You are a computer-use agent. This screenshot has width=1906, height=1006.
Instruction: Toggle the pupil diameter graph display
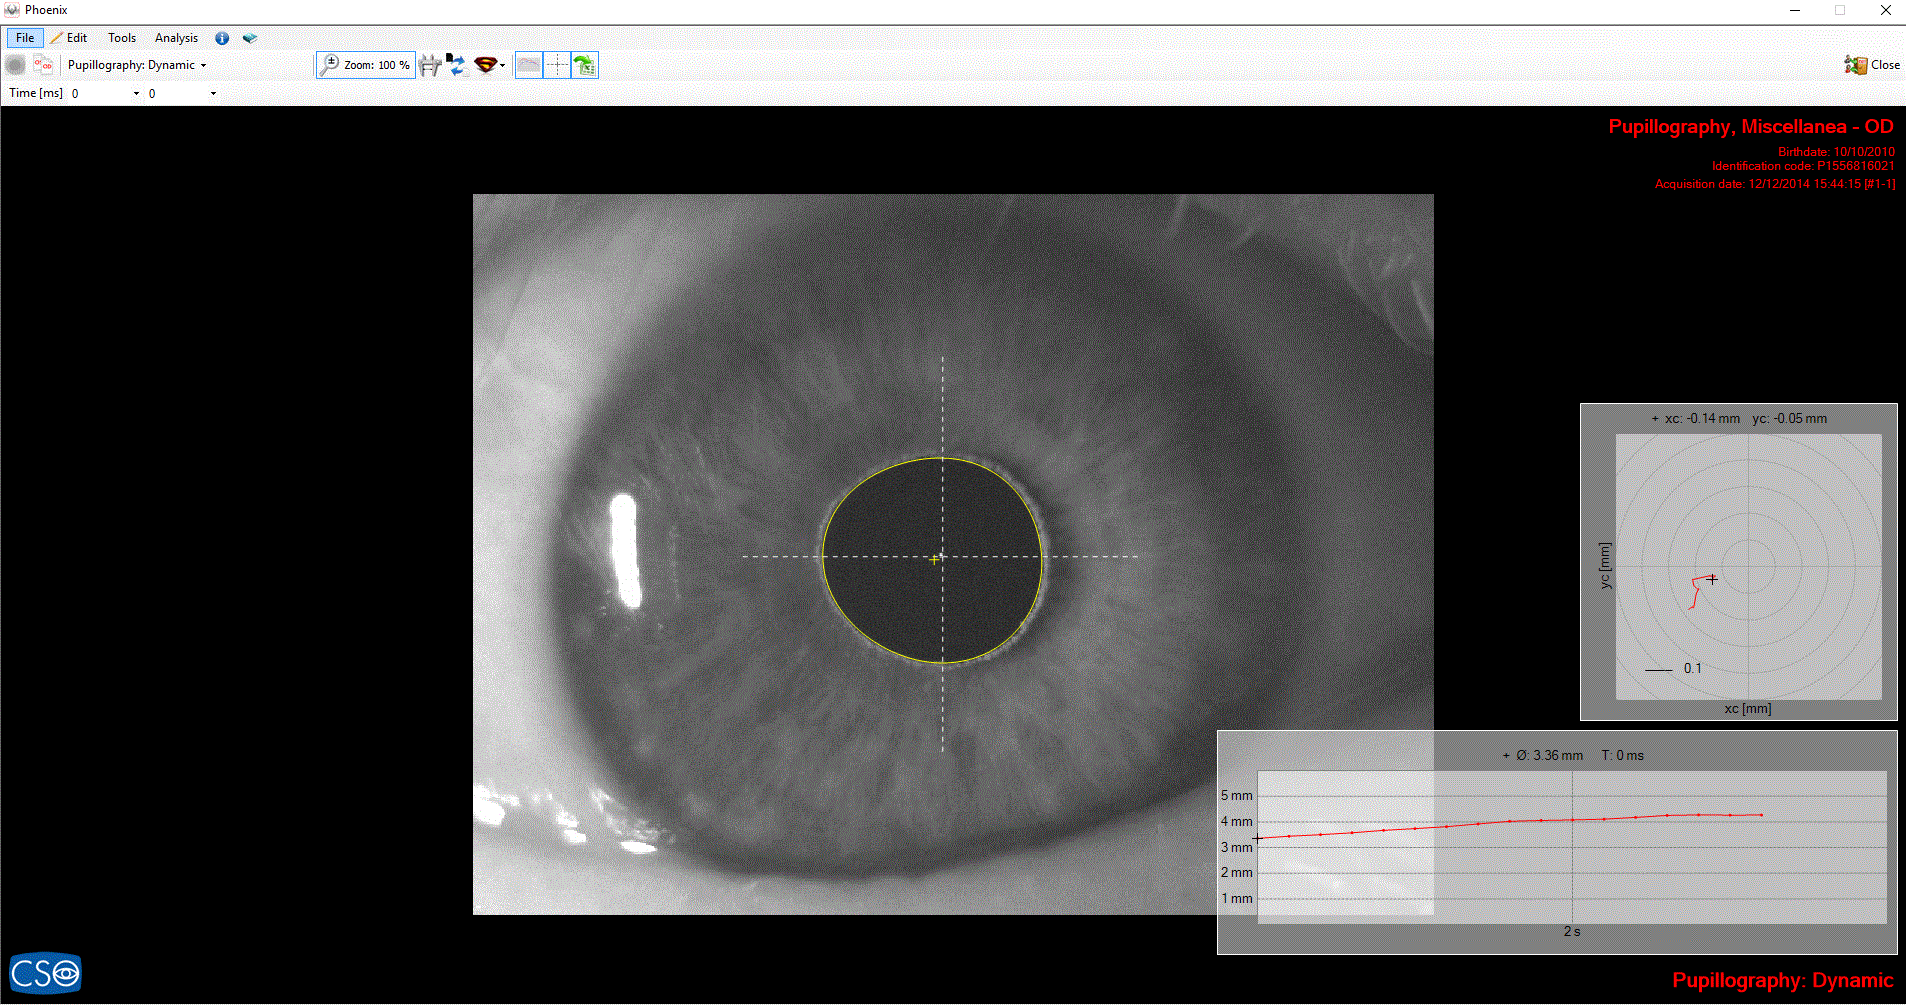pyautogui.click(x=528, y=66)
